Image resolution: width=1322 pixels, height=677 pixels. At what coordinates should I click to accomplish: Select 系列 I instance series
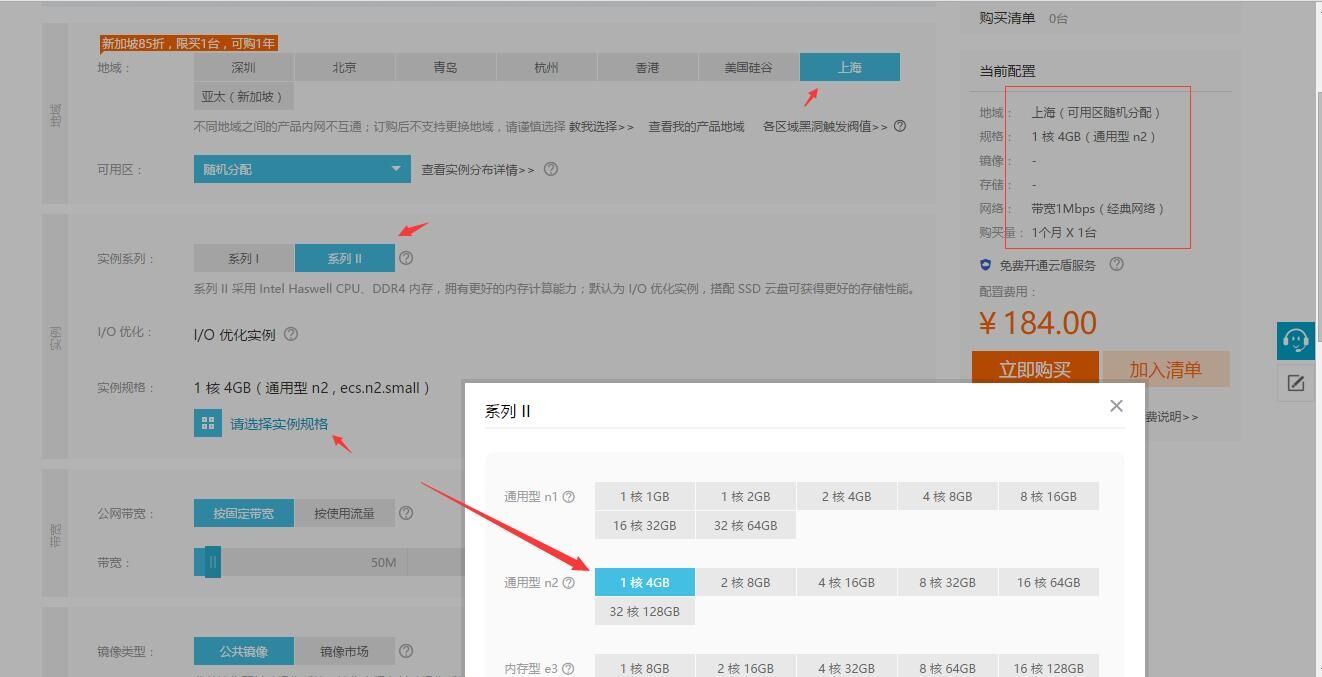click(243, 258)
